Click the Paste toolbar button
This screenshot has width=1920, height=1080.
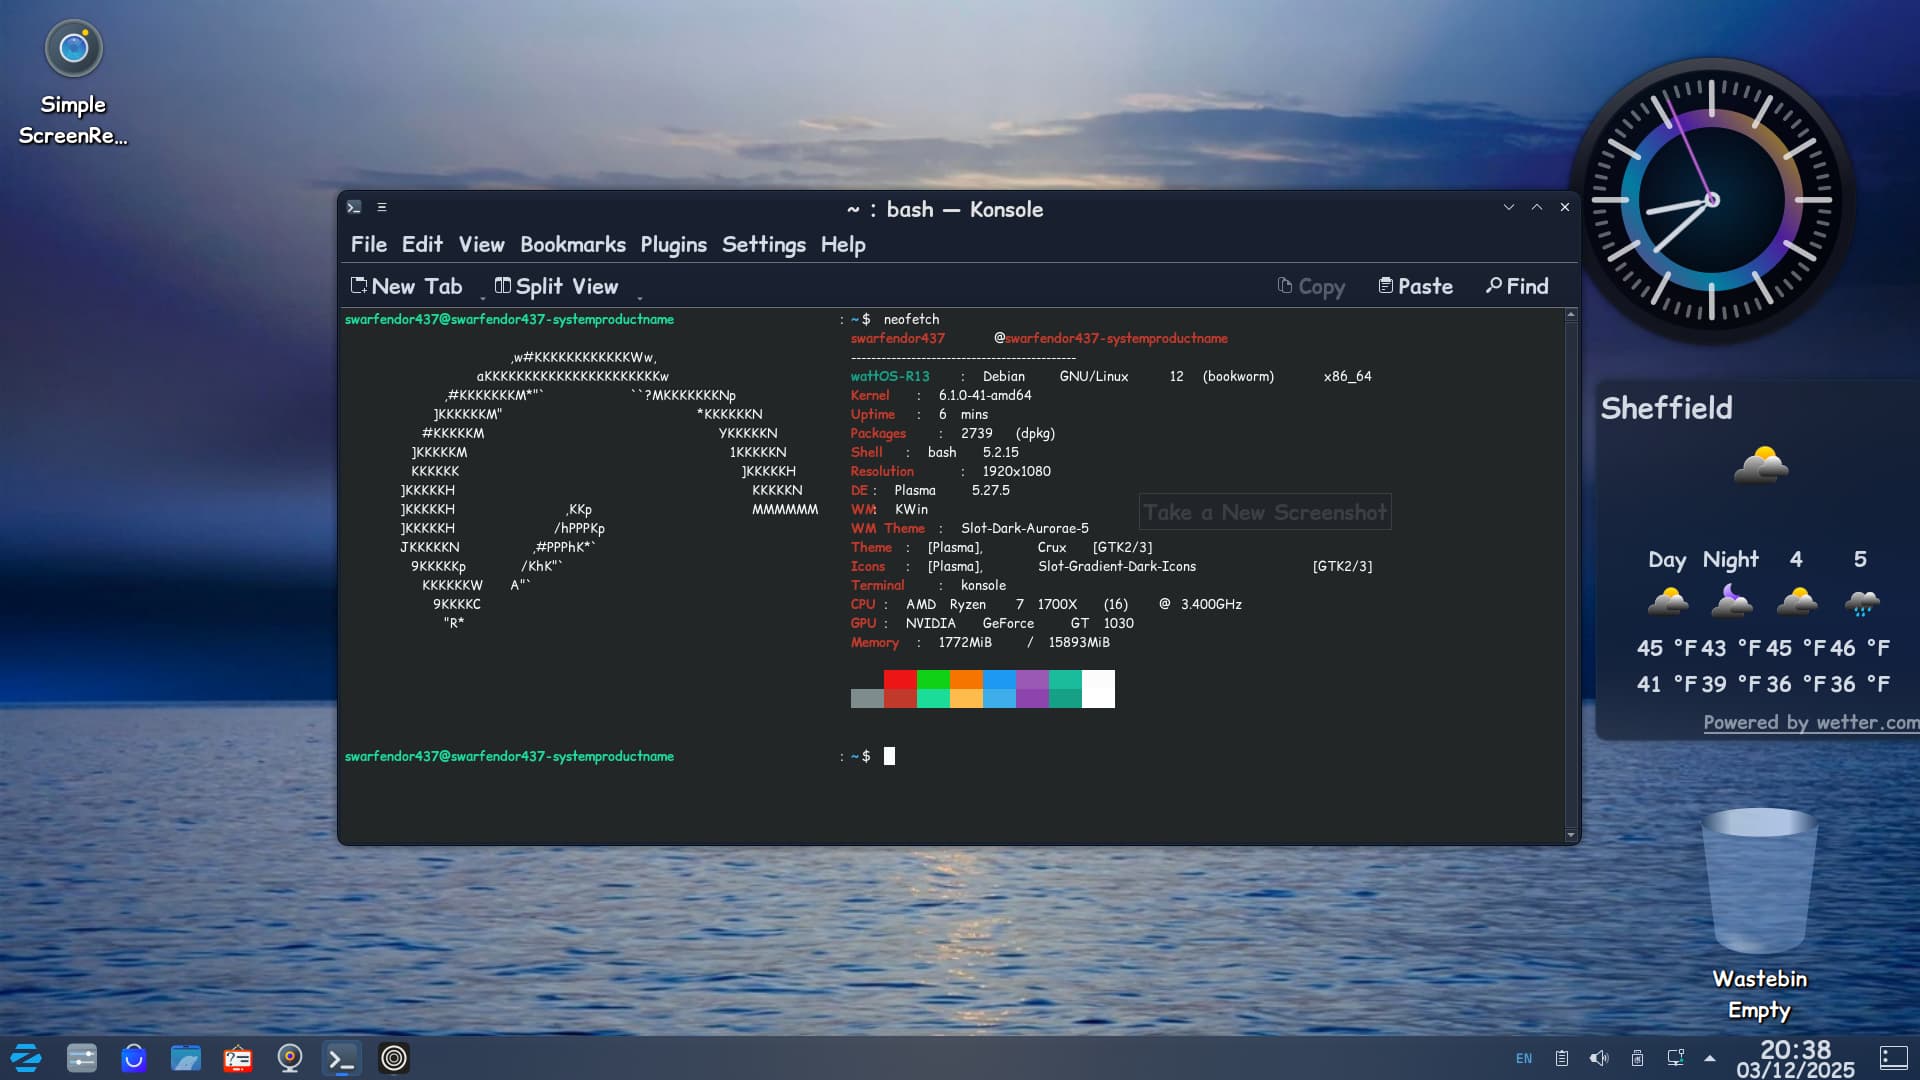click(1415, 287)
